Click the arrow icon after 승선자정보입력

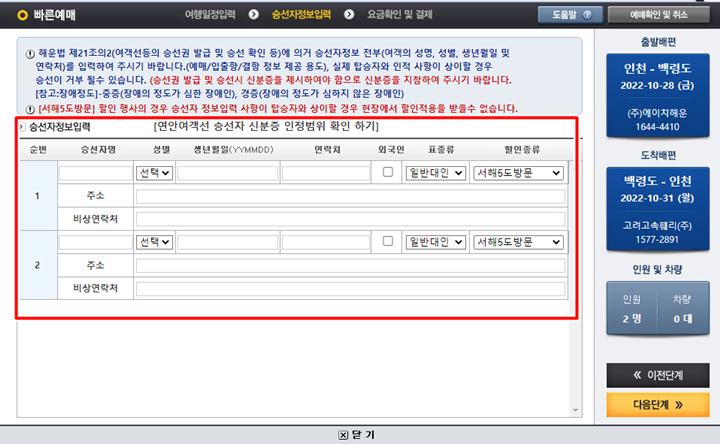[x=349, y=15]
